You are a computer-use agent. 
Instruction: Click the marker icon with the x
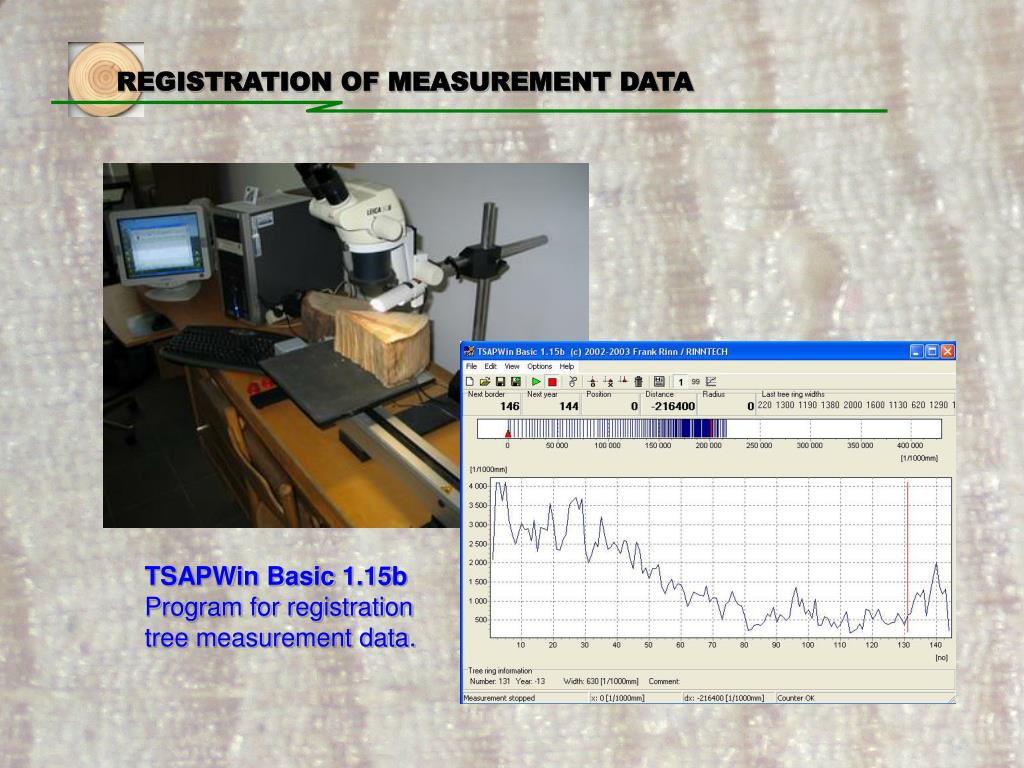pos(608,381)
